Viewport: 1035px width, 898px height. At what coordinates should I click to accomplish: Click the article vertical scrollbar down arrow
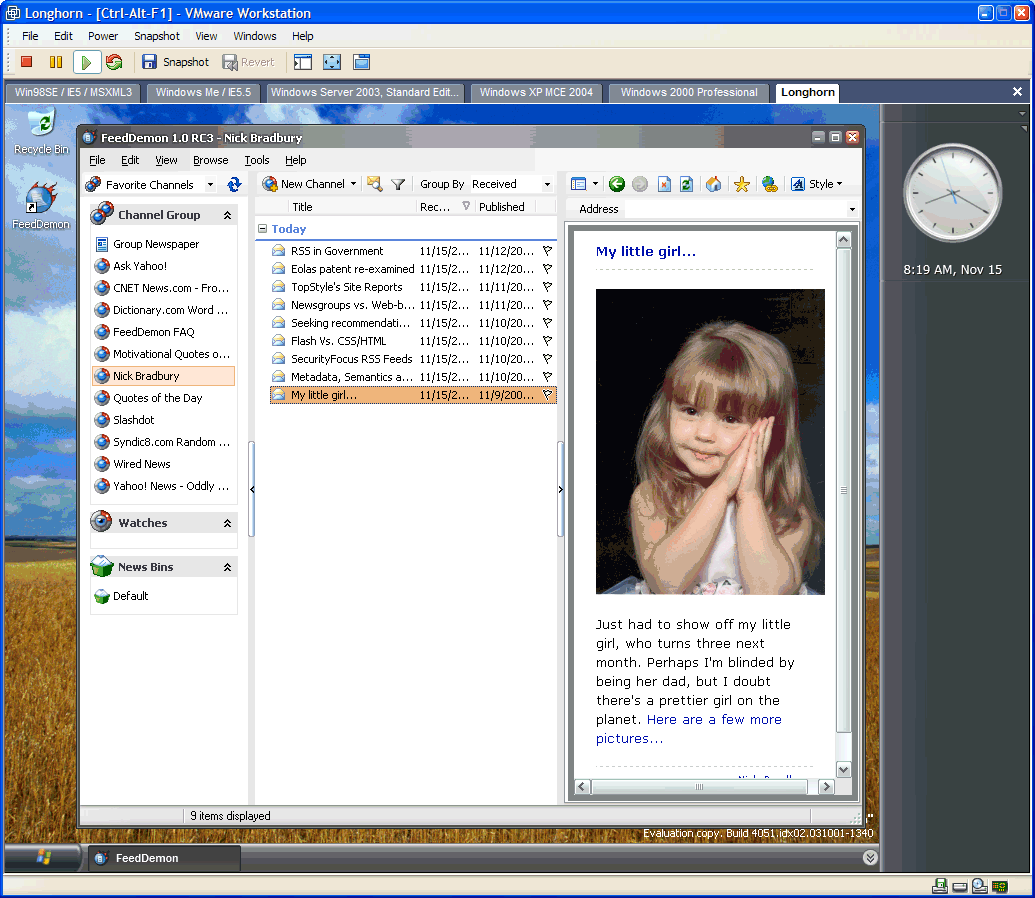click(x=844, y=770)
